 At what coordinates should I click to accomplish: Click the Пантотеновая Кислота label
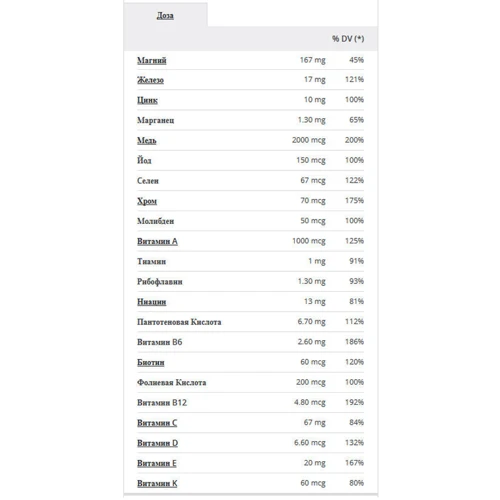point(179,322)
